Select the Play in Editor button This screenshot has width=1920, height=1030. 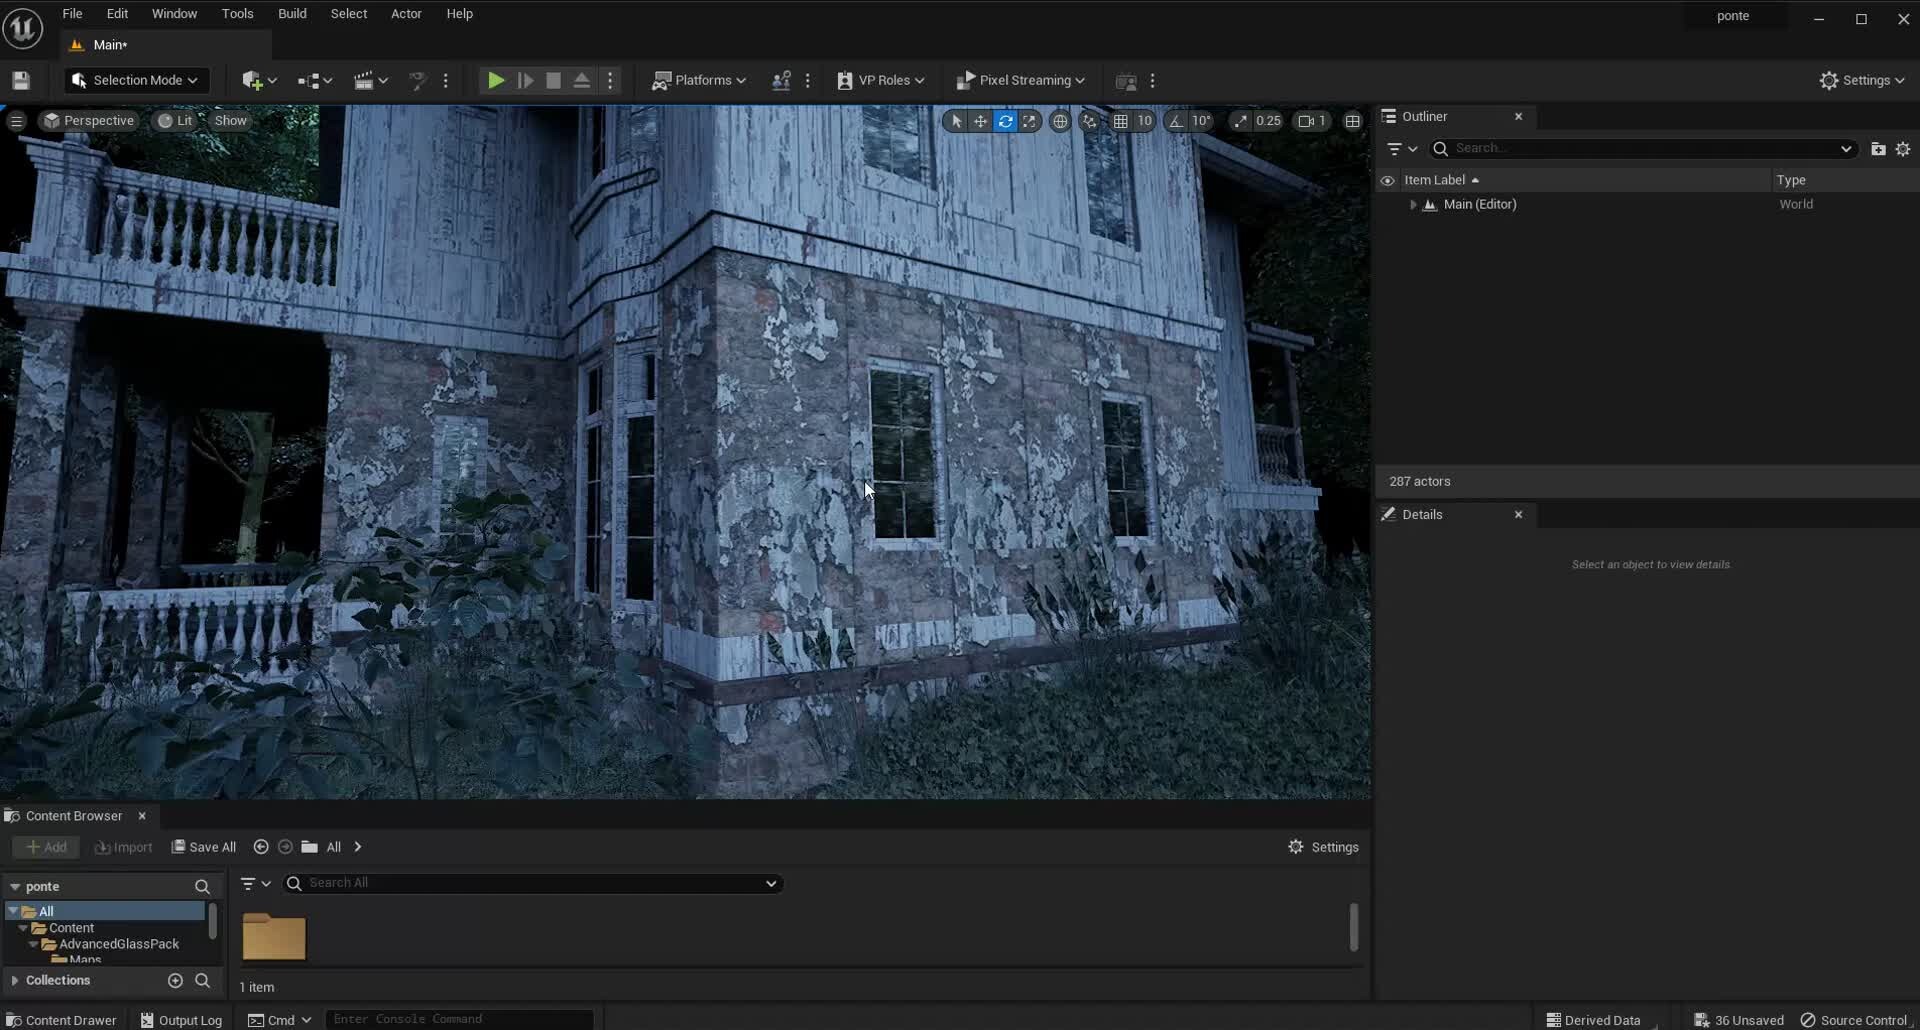click(x=495, y=80)
